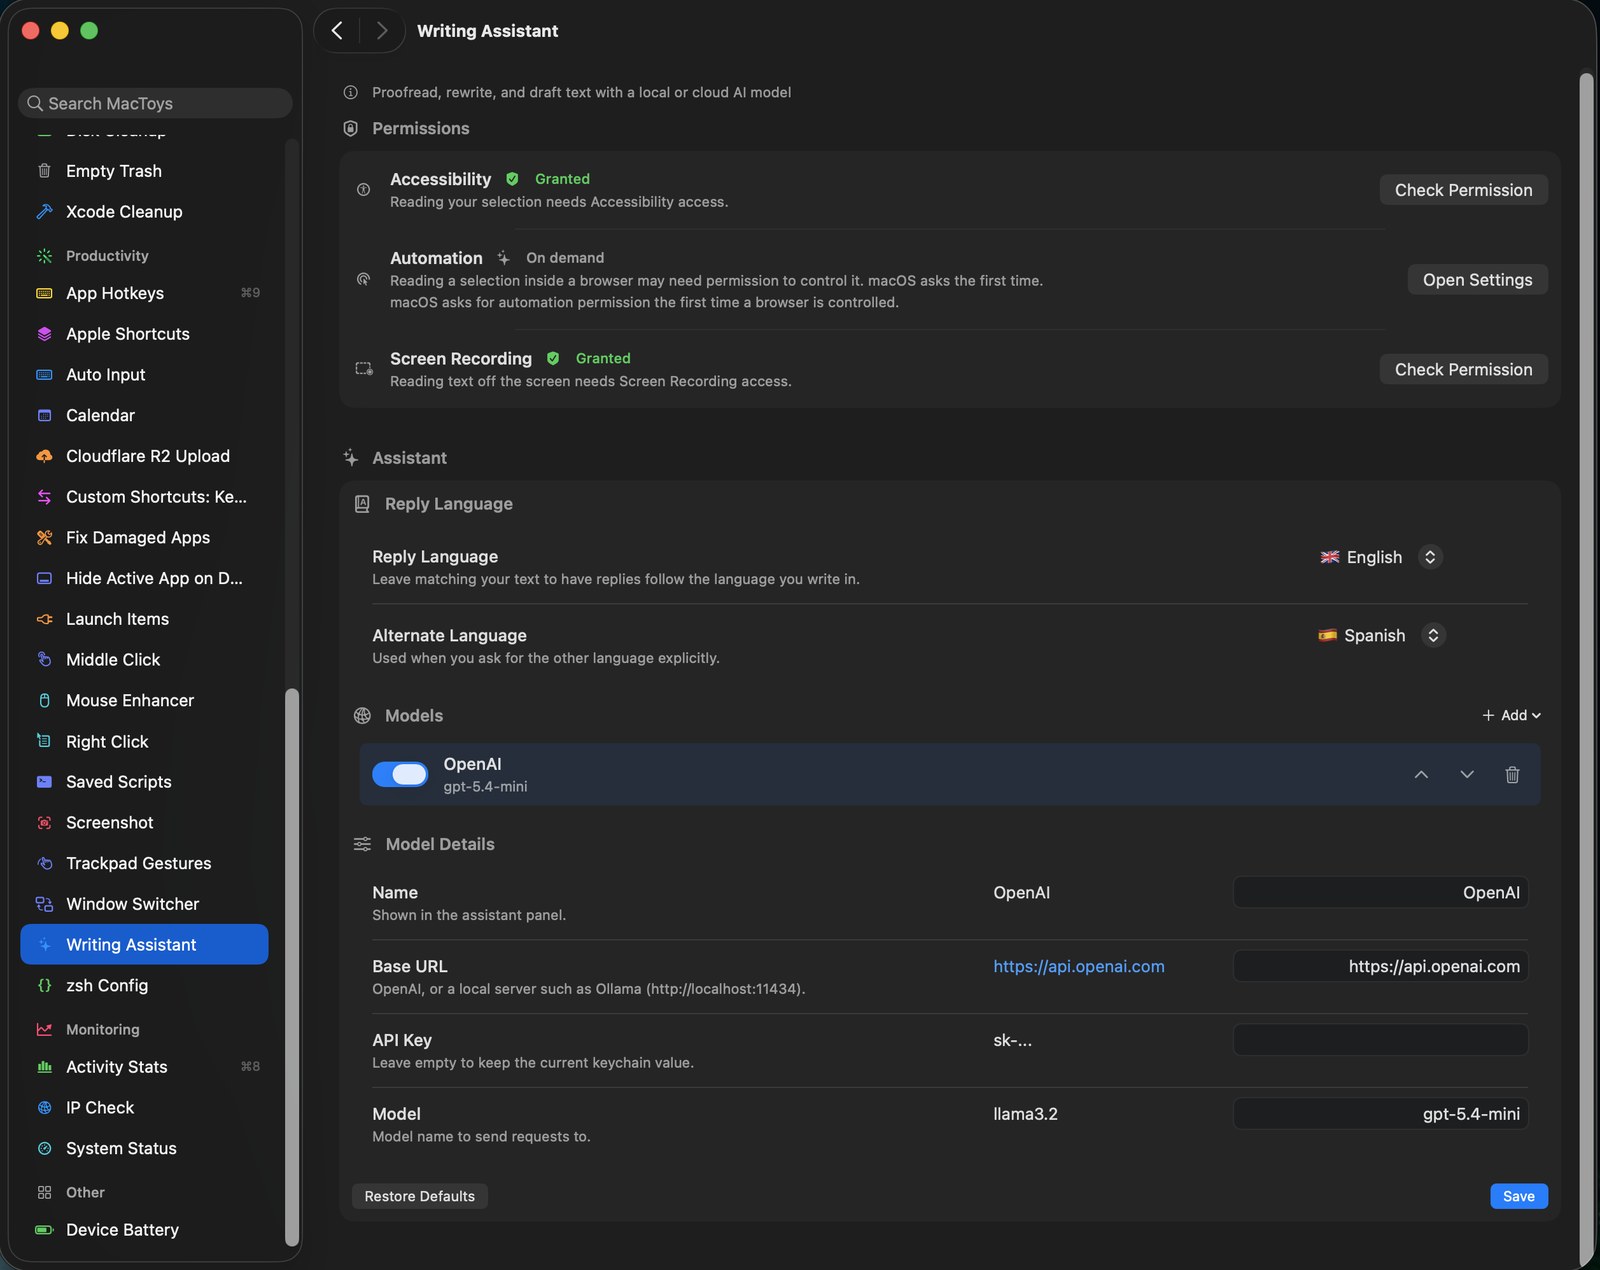Click the Mouse Enhancer icon

coord(44,701)
